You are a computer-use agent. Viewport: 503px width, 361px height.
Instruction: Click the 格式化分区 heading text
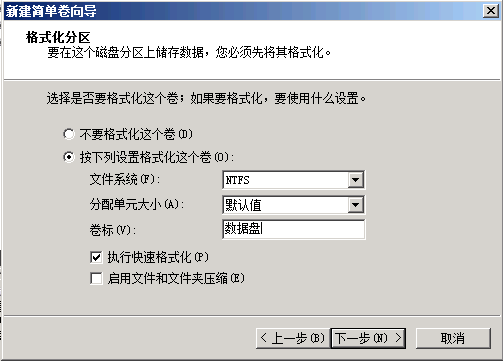[x=58, y=37]
